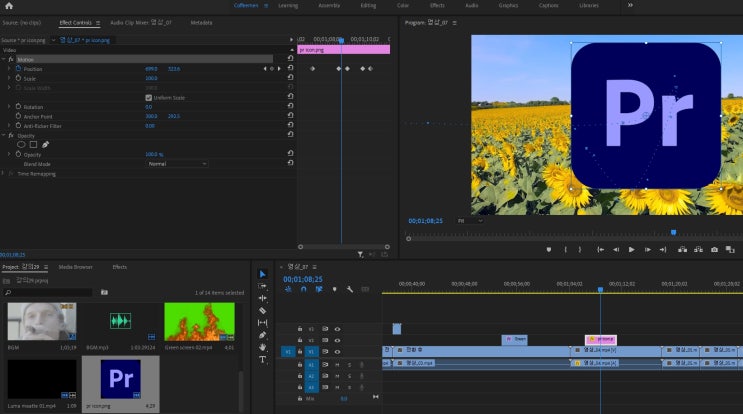Select the Selection tool in tools panel
This screenshot has height=414, width=743.
click(263, 274)
